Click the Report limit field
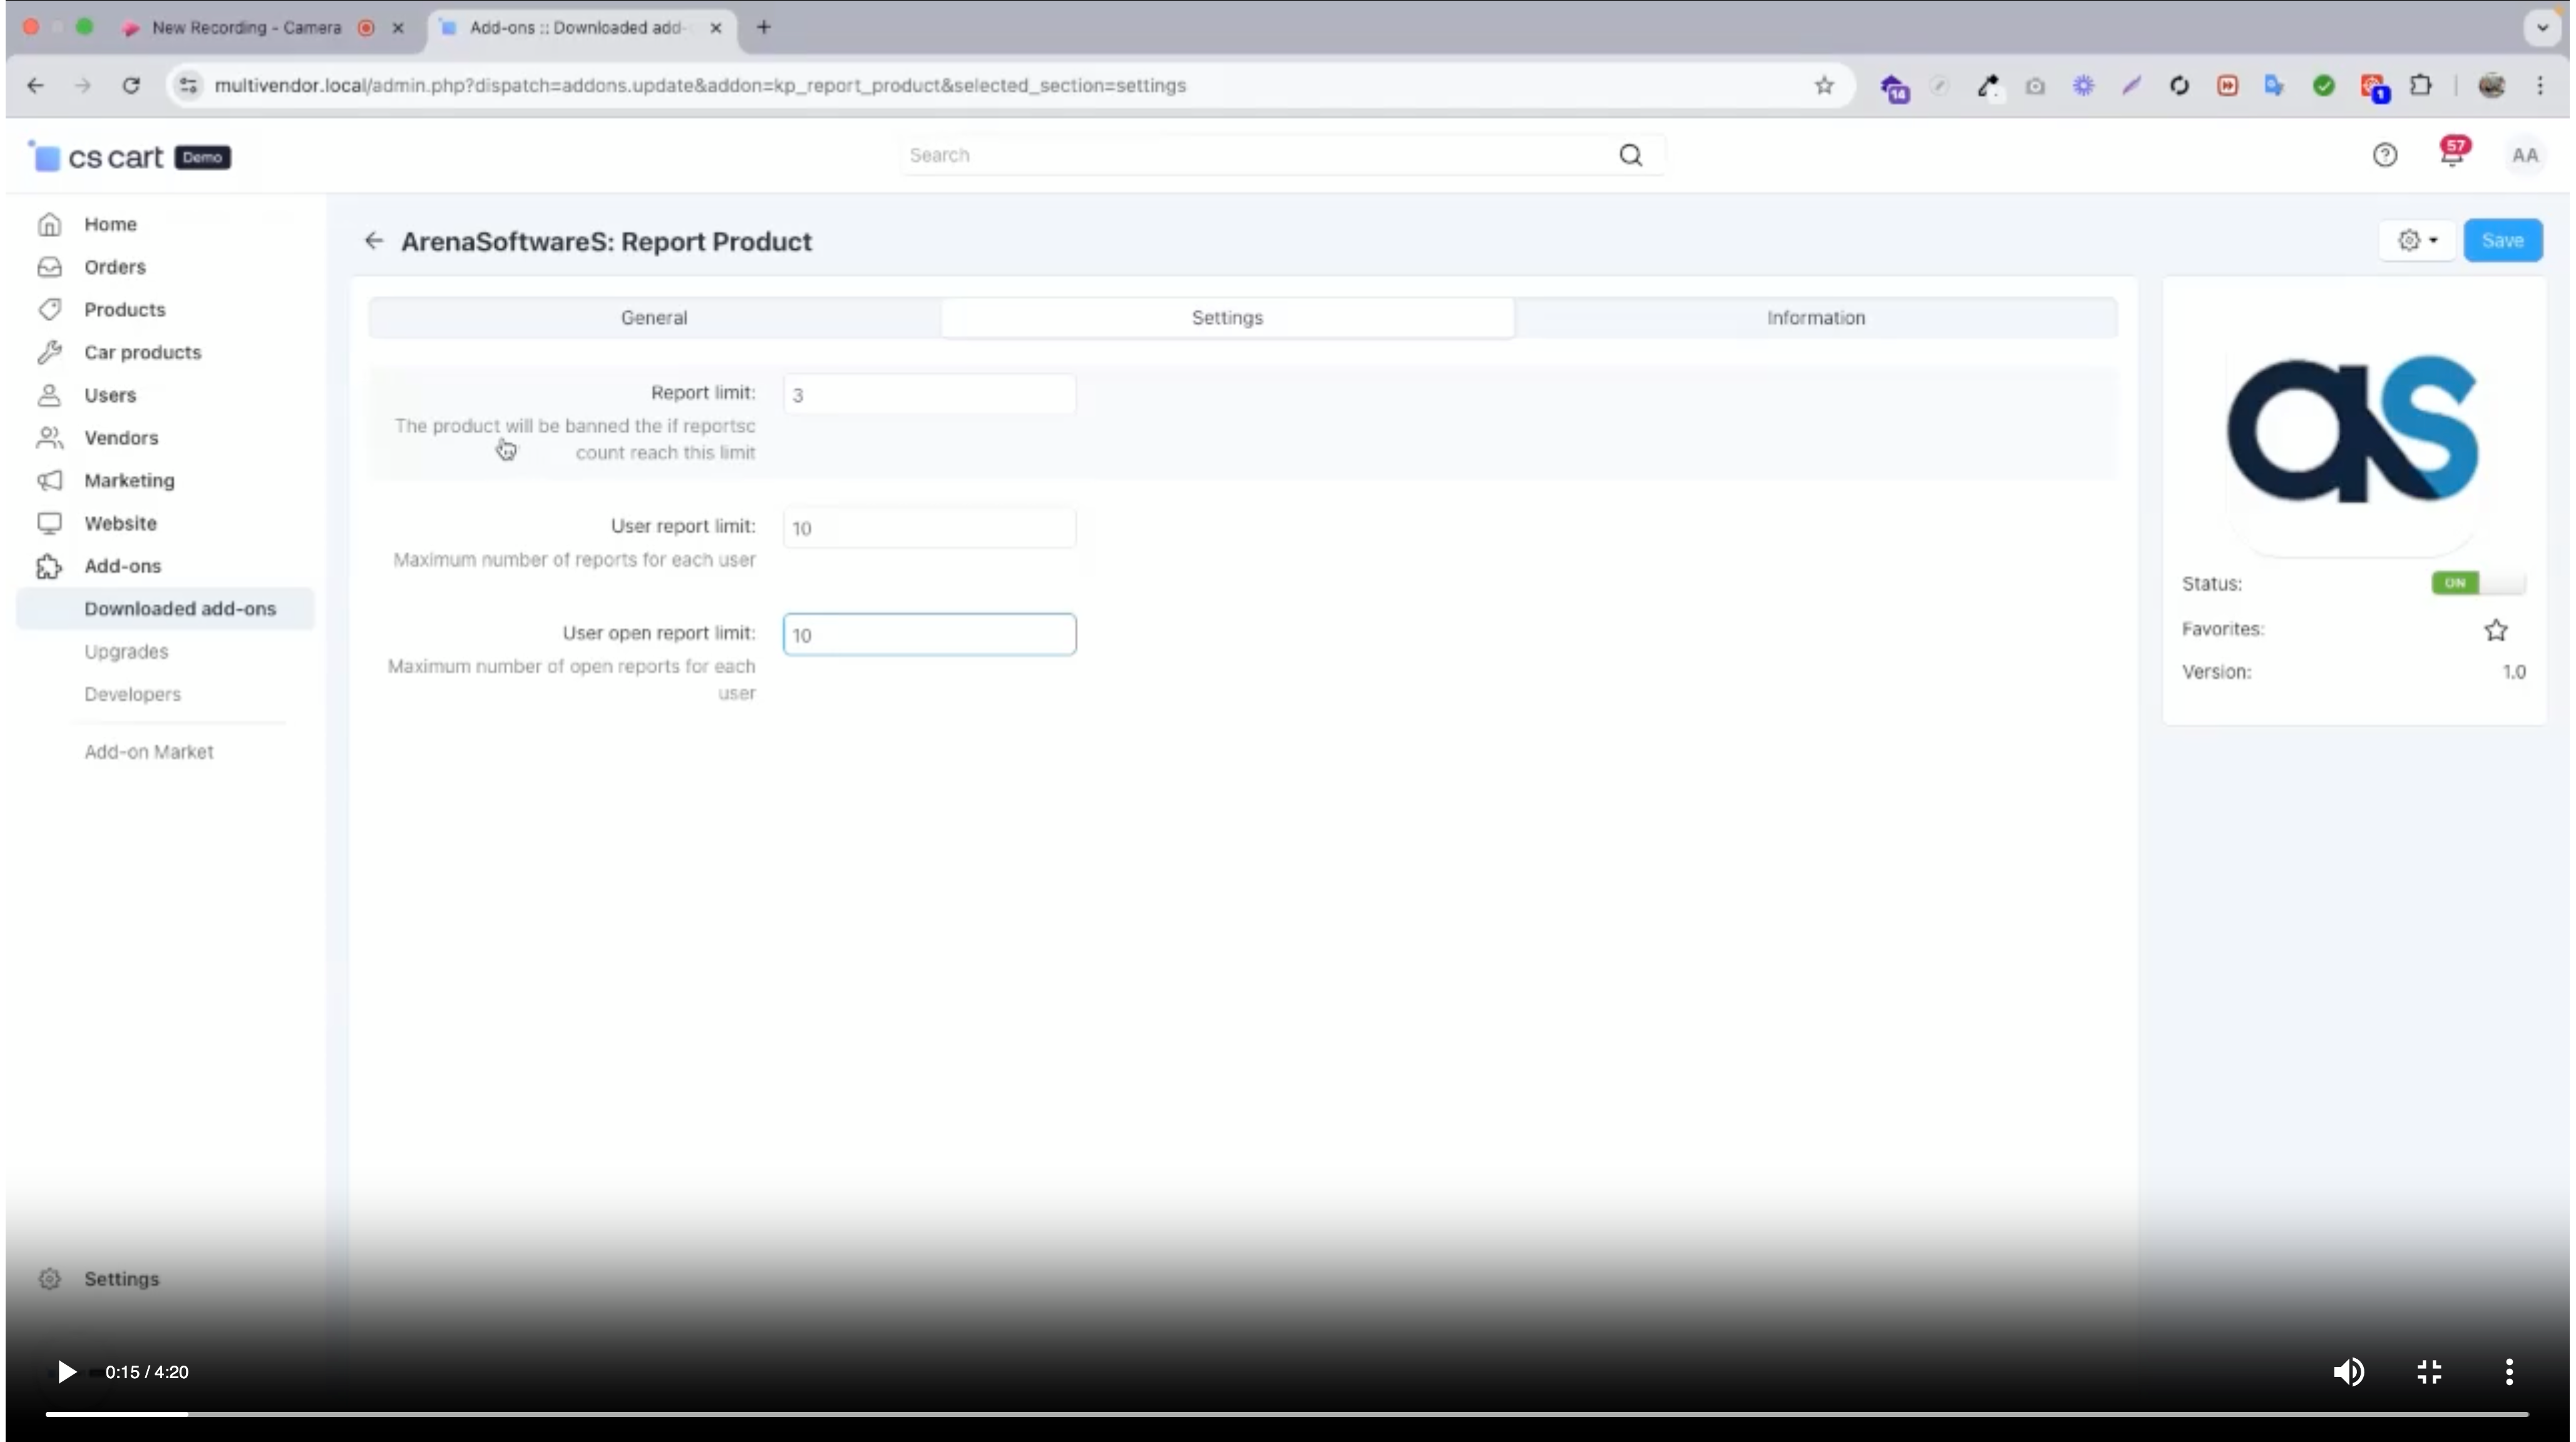The image size is (2576, 1442). 929,395
